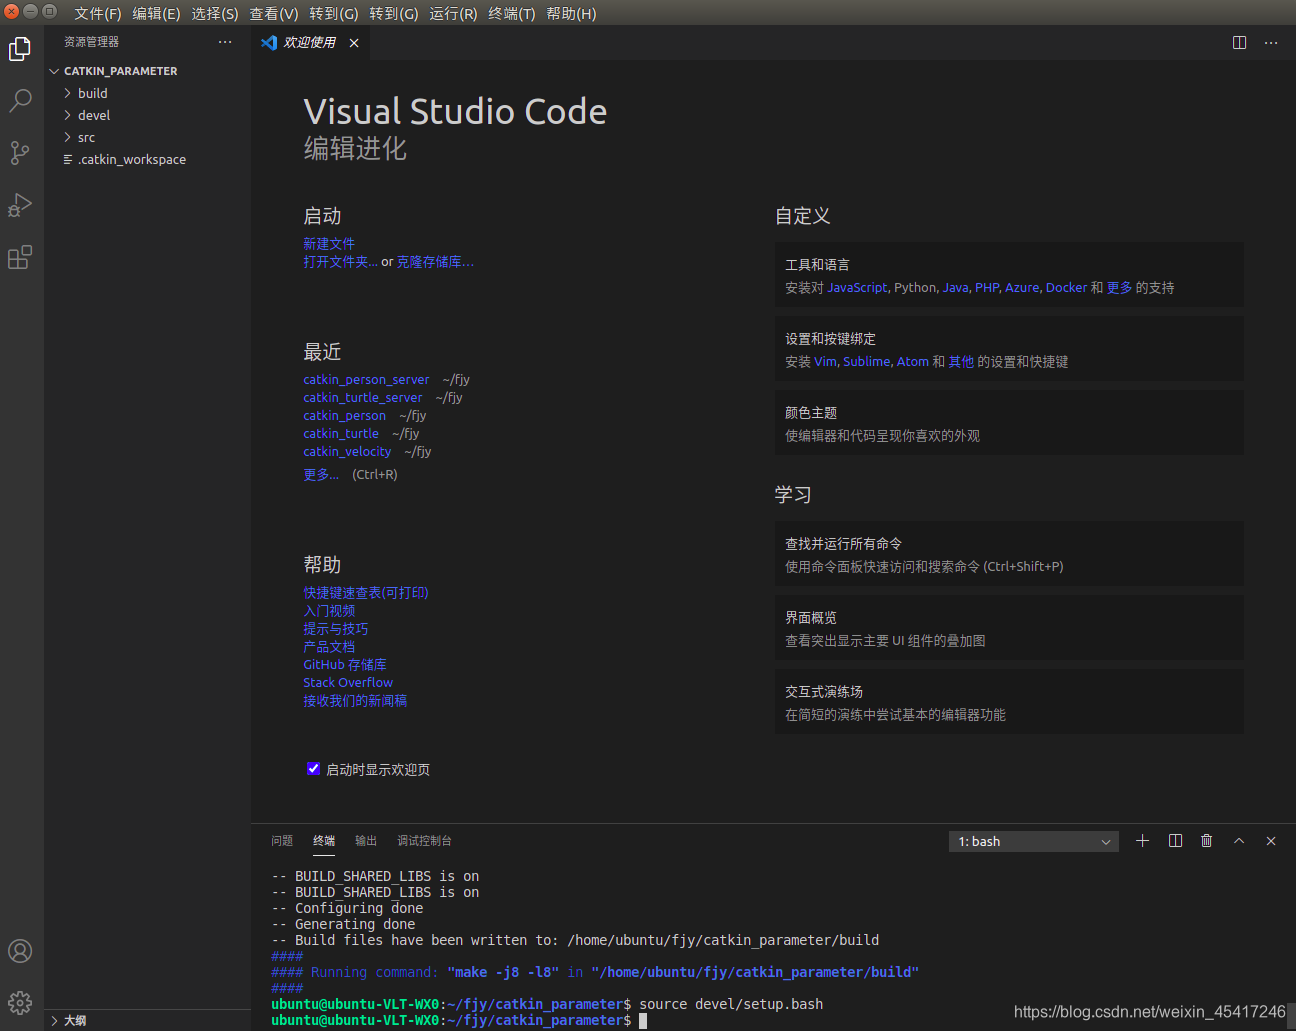The width and height of the screenshot is (1296, 1031).
Task: Collapse the CATKIN_PARAMETER root folder
Action: point(55,71)
